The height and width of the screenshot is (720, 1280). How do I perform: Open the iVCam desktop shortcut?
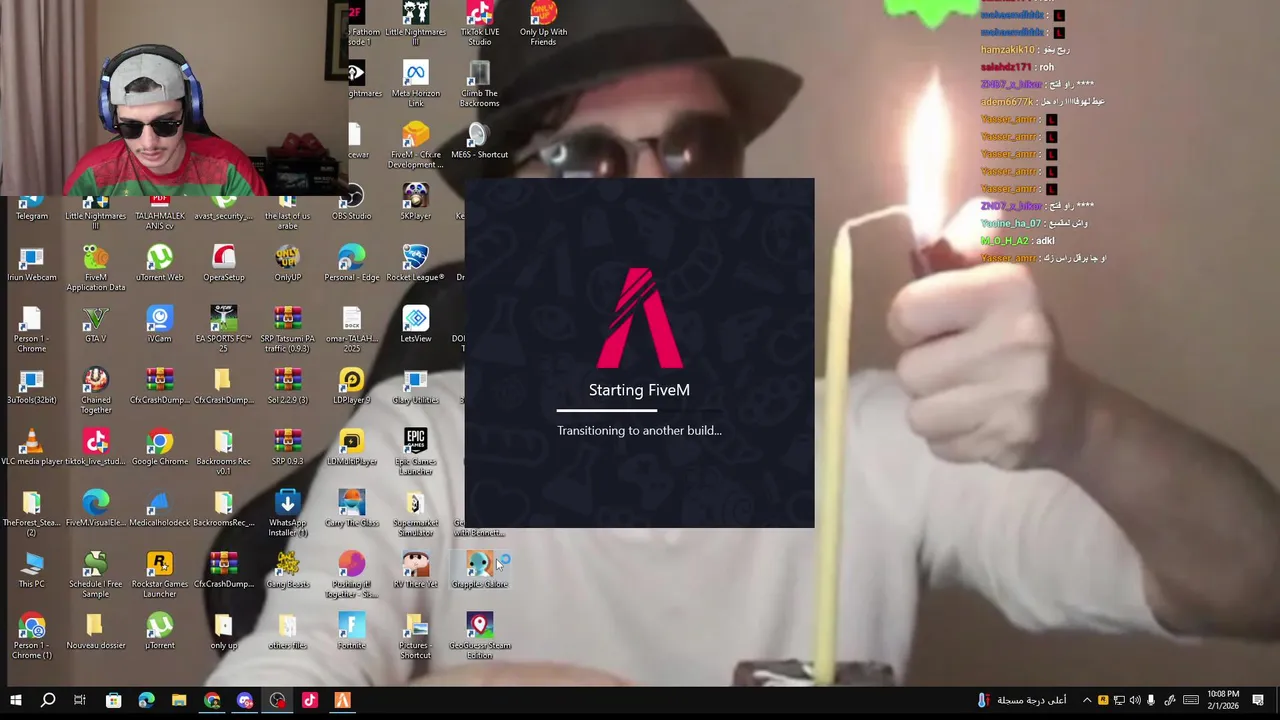pos(160,325)
